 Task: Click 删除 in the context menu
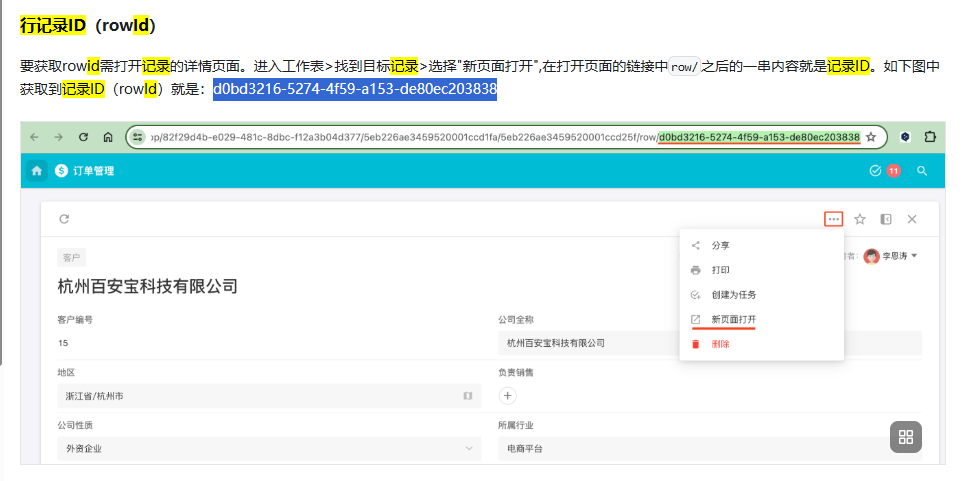720,344
